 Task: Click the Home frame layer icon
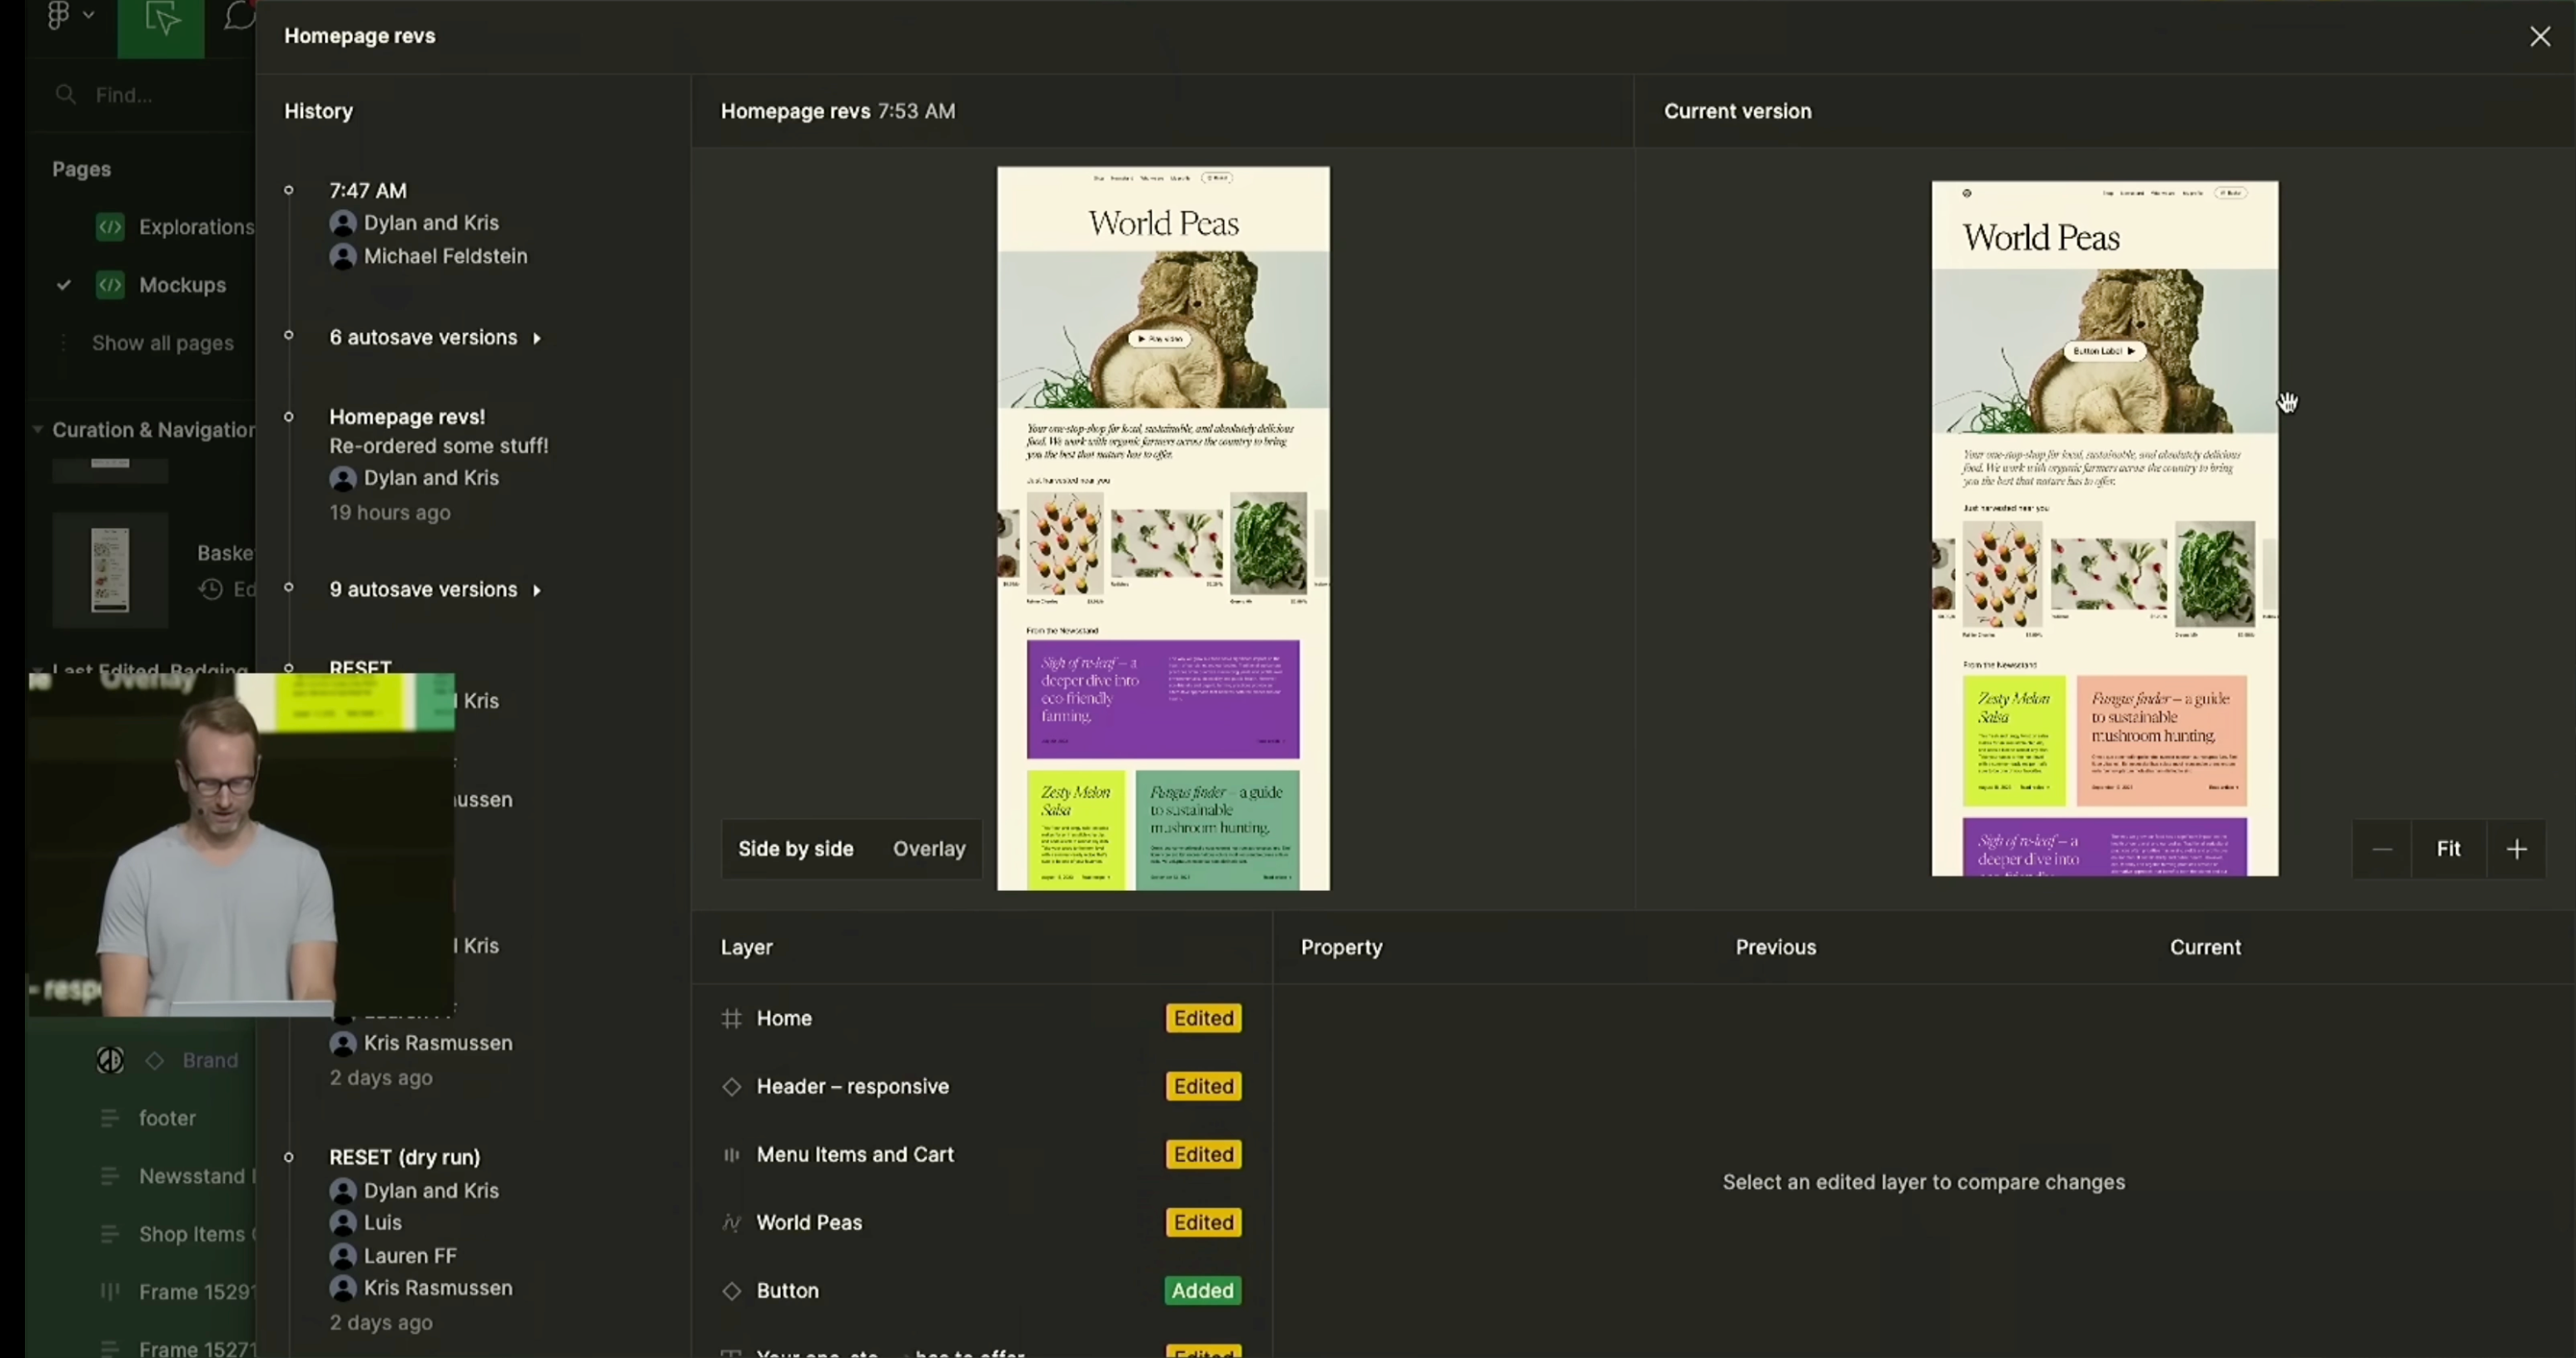tap(732, 1018)
